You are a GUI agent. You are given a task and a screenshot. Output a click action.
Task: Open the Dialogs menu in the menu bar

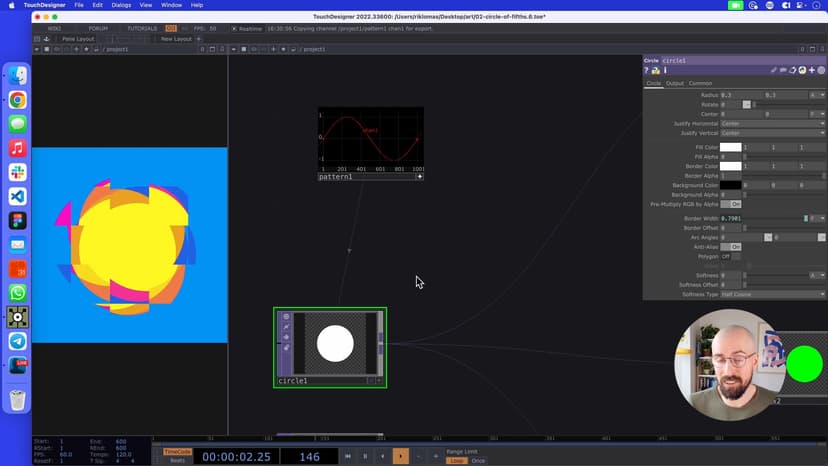[121, 5]
